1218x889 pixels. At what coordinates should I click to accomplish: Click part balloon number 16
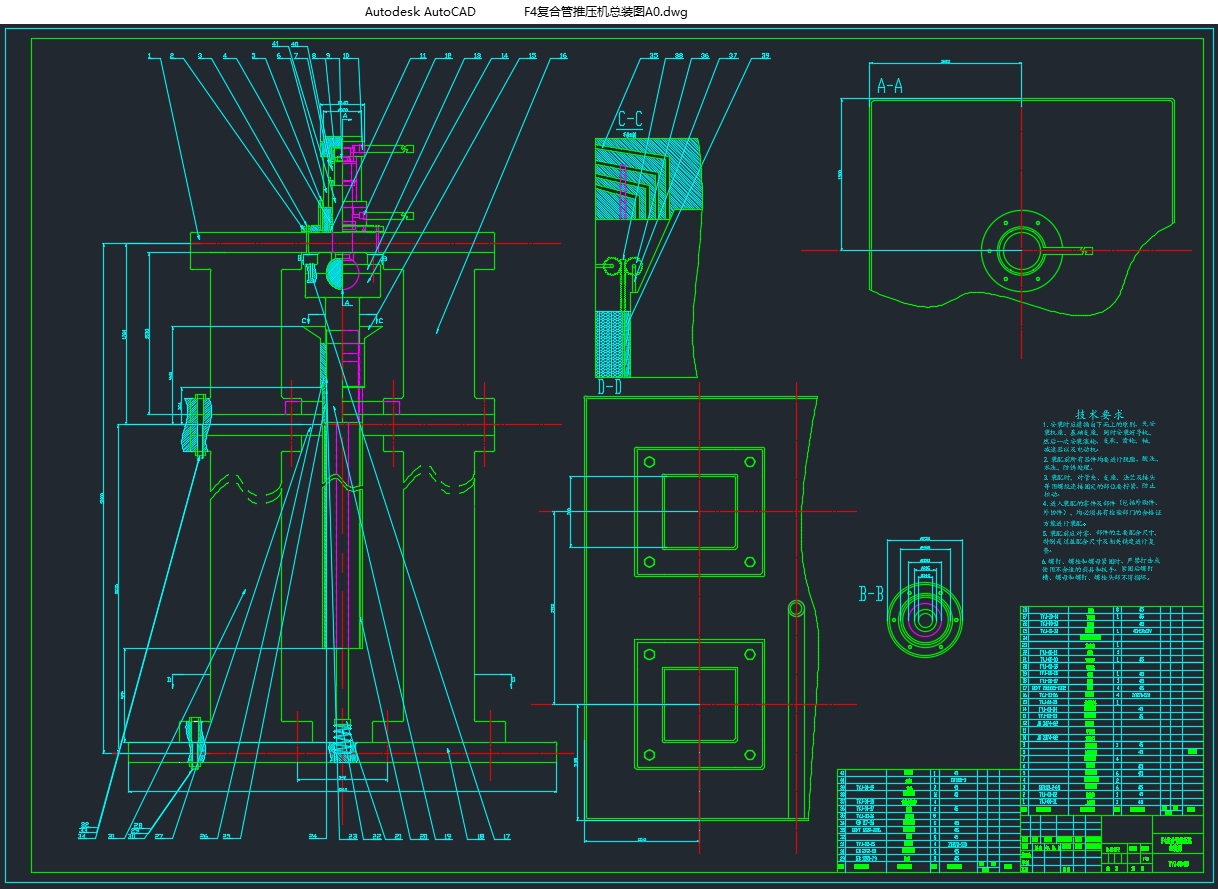pos(563,57)
